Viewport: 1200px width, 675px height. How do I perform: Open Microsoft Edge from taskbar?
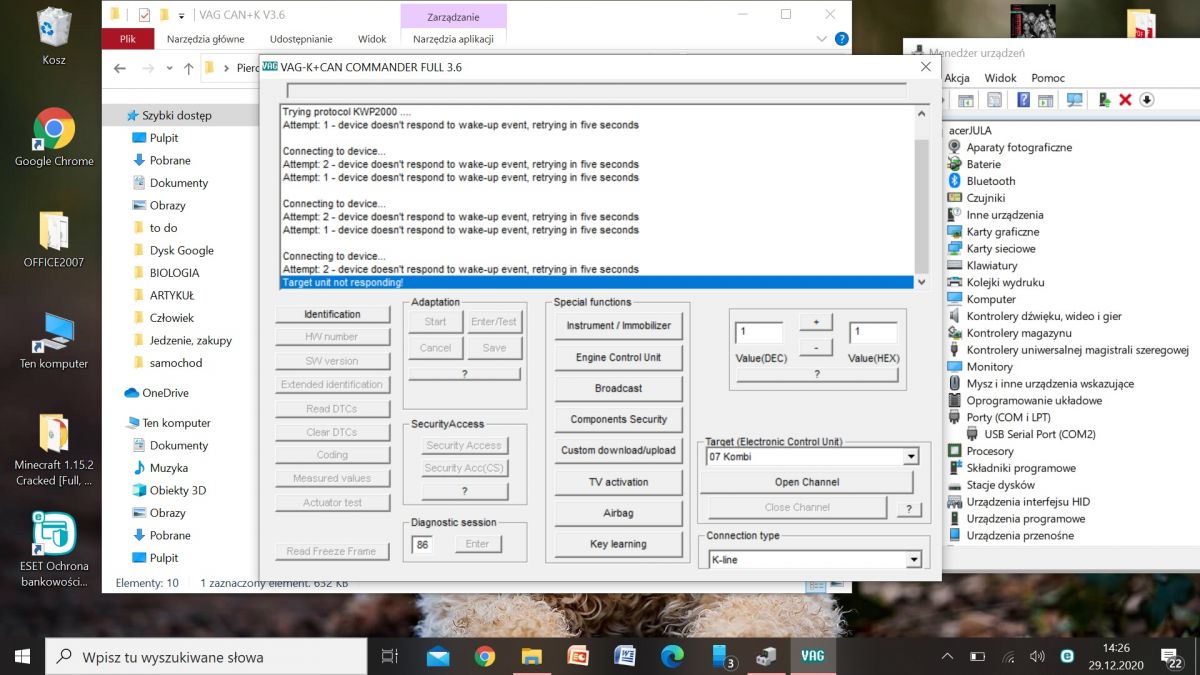(672, 657)
